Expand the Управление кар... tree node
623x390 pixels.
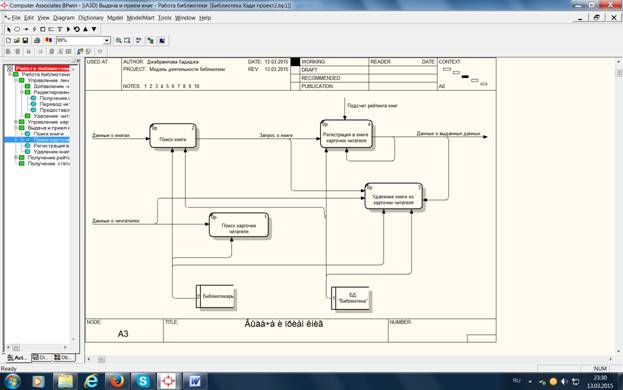click(16, 122)
